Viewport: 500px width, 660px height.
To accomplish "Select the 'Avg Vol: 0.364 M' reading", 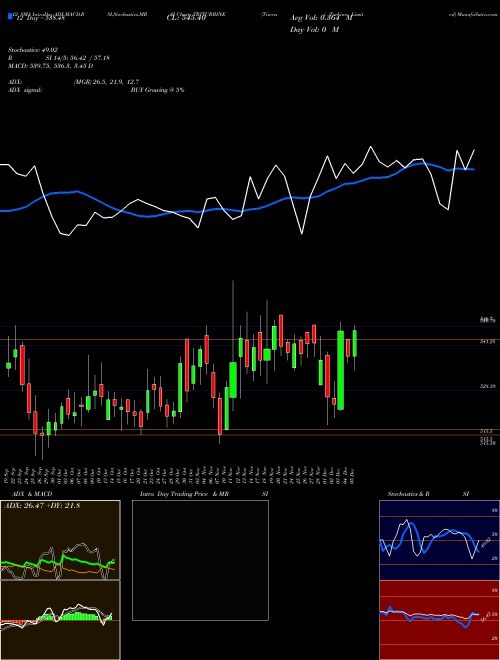I will pyautogui.click(x=321, y=18).
